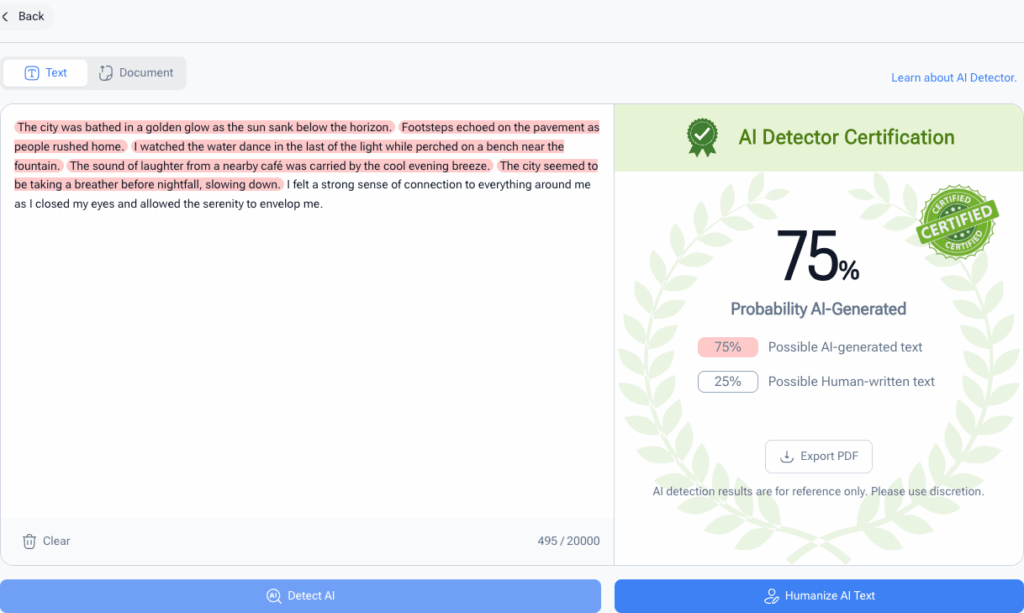The width and height of the screenshot is (1024, 613).
Task: Click the 'Possible Human-written text' label
Action: point(851,381)
